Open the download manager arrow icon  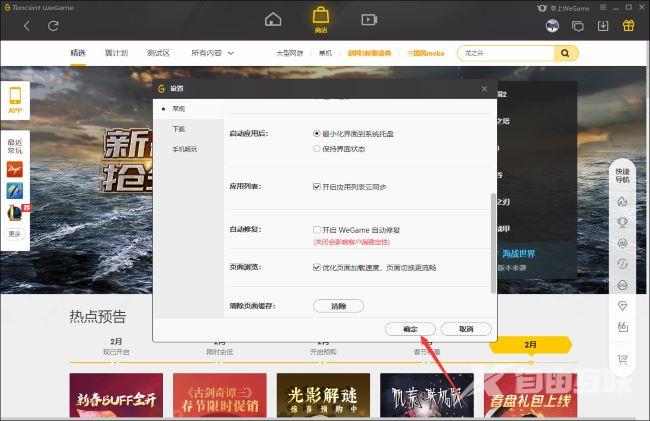pyautogui.click(x=603, y=26)
